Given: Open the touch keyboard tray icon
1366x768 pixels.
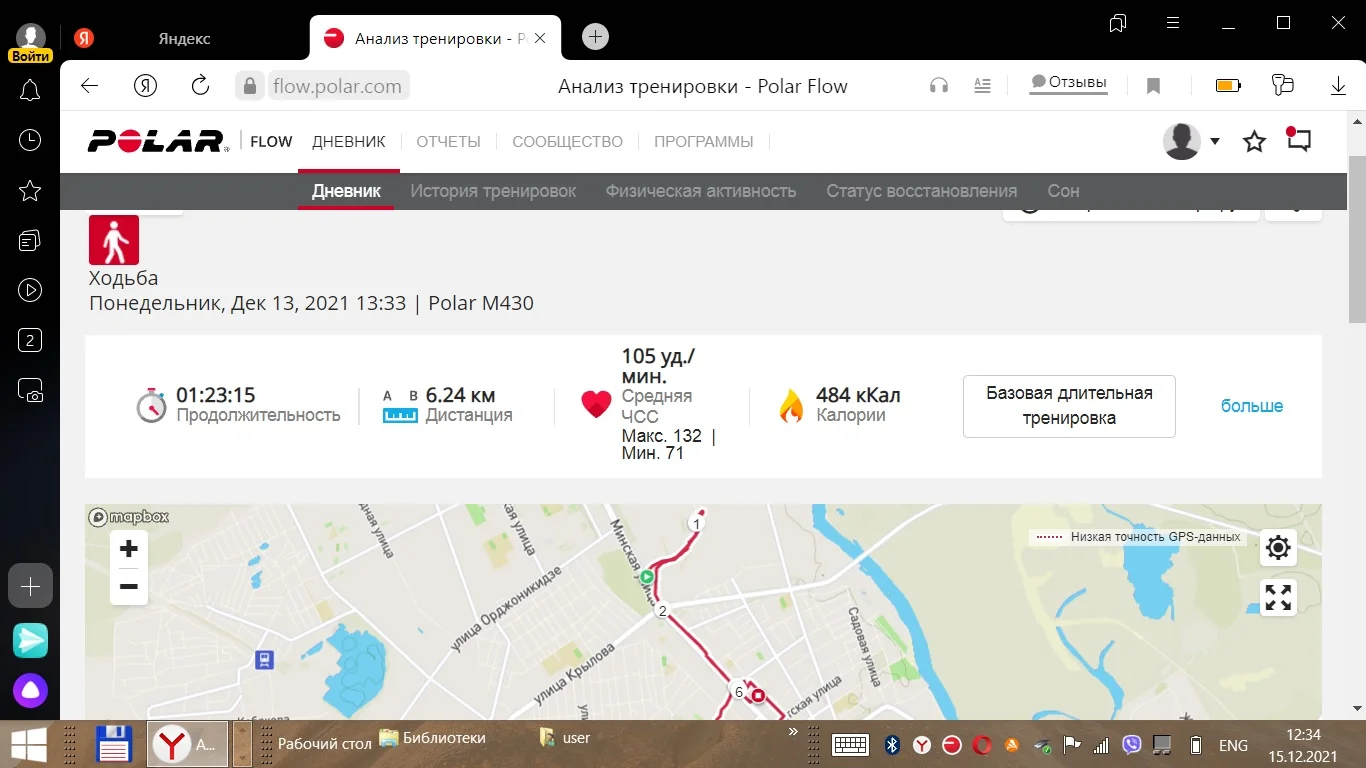Looking at the screenshot, I should click(x=850, y=745).
